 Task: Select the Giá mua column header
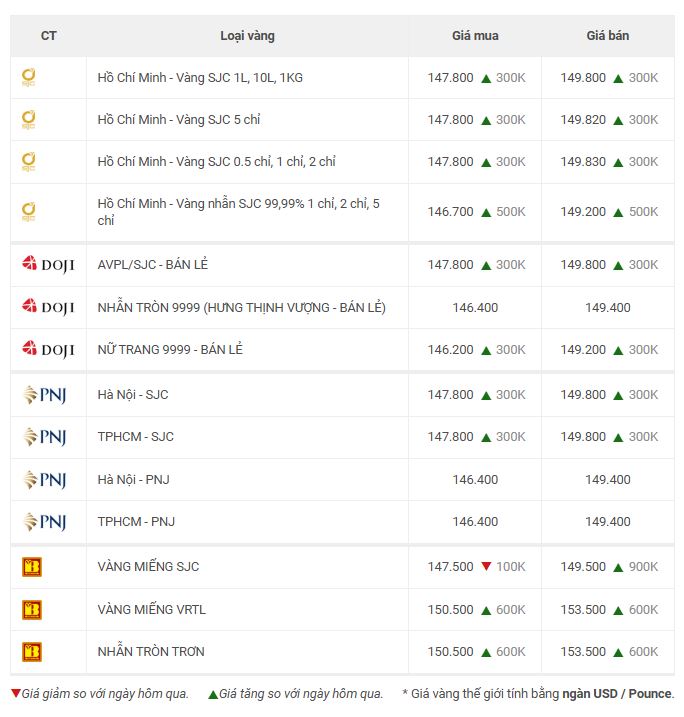coord(475,36)
